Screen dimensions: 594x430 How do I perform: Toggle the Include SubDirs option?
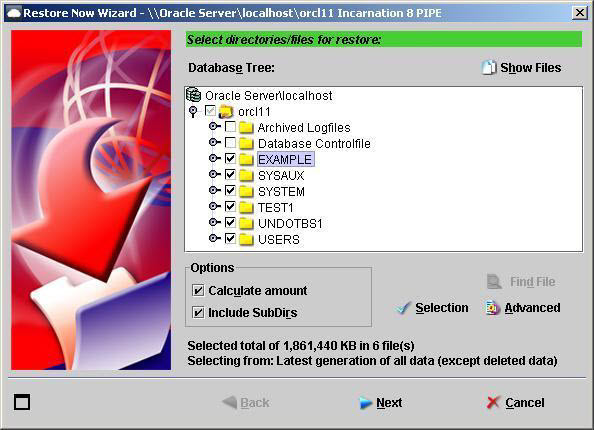point(198,313)
